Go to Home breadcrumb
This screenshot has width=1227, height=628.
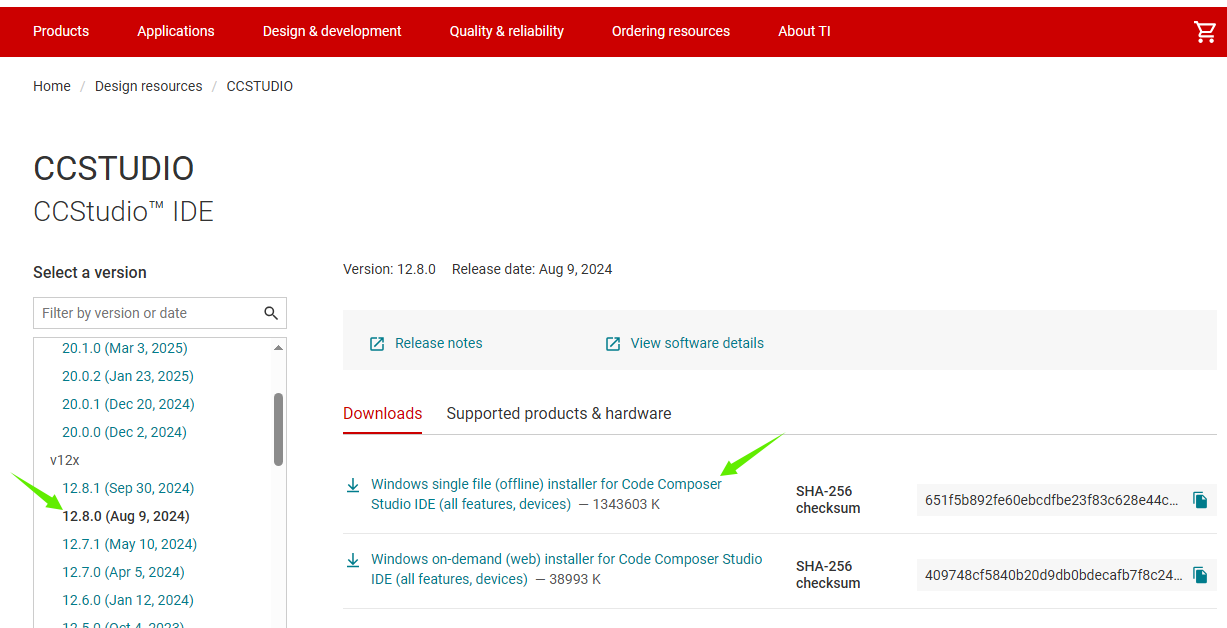tap(52, 86)
